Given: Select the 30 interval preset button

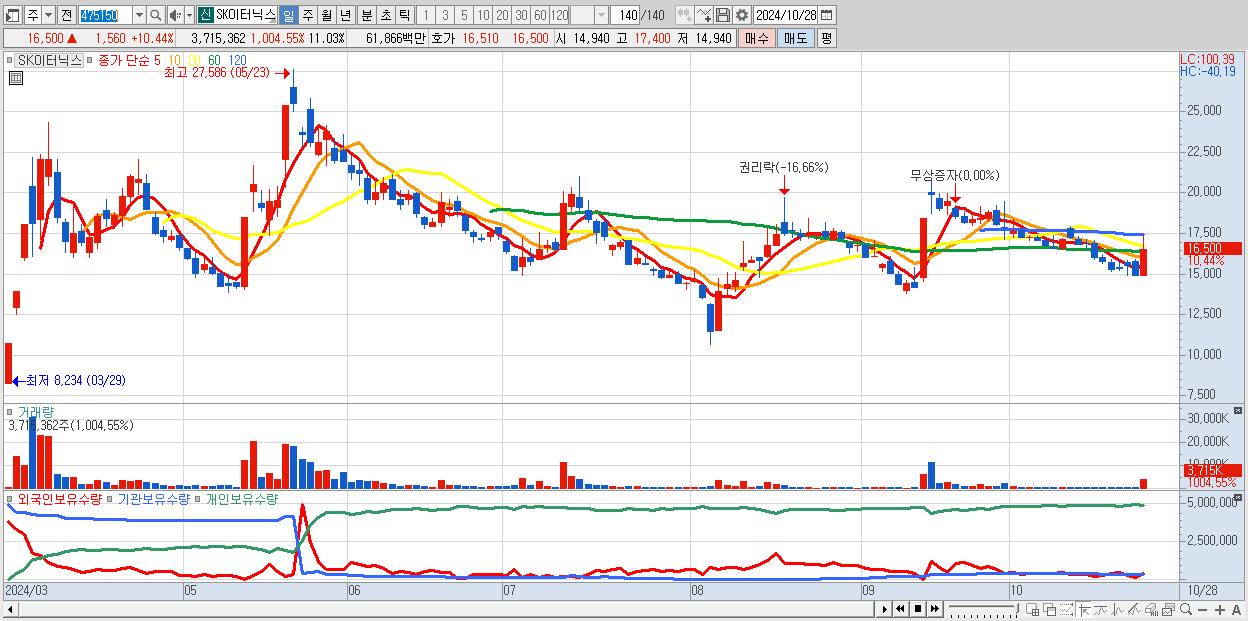Looking at the screenshot, I should click(521, 15).
